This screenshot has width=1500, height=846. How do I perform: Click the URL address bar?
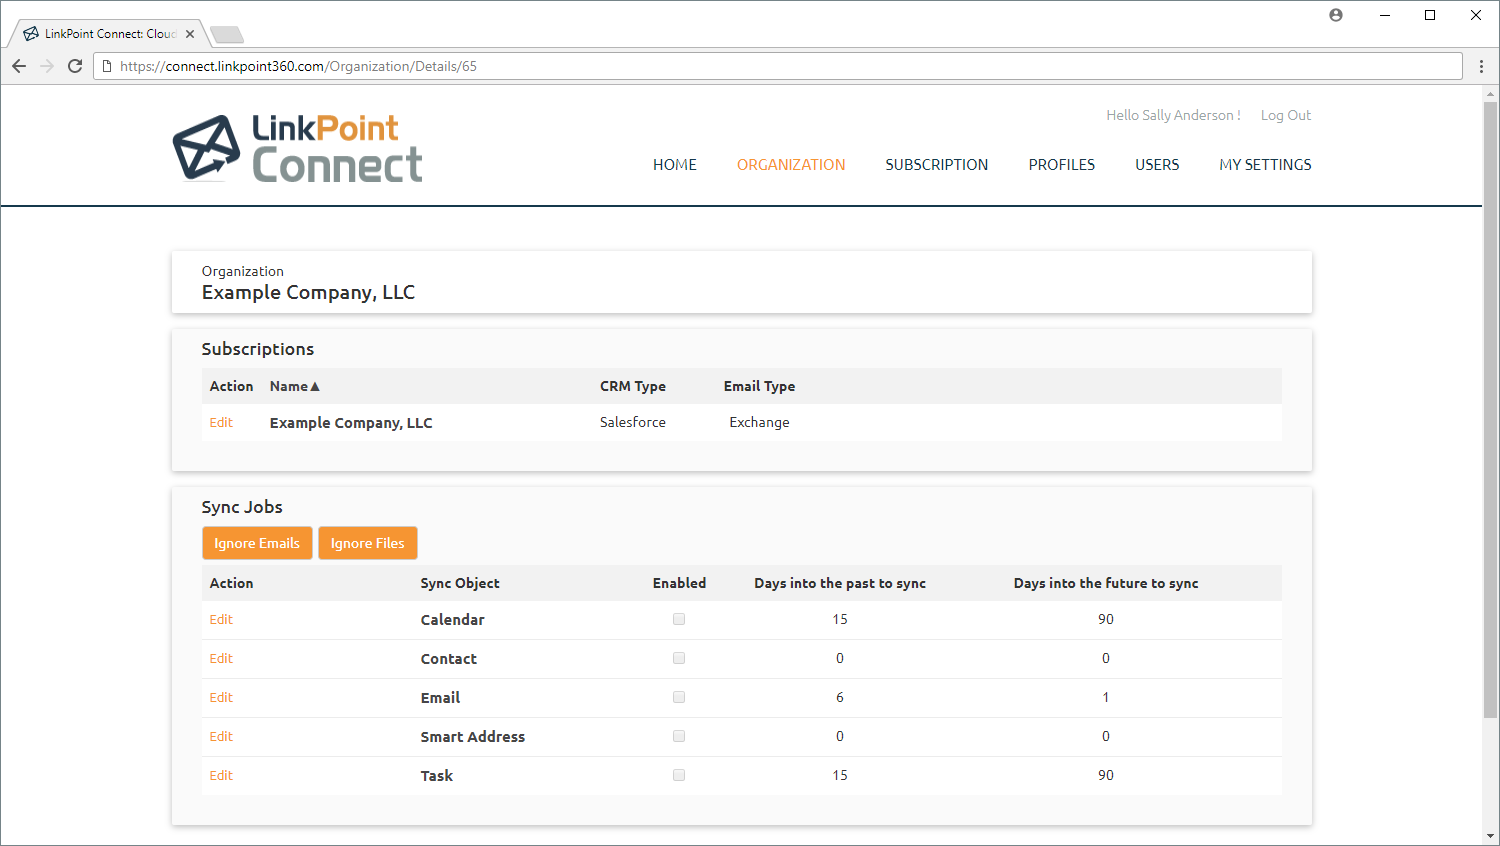pos(778,66)
